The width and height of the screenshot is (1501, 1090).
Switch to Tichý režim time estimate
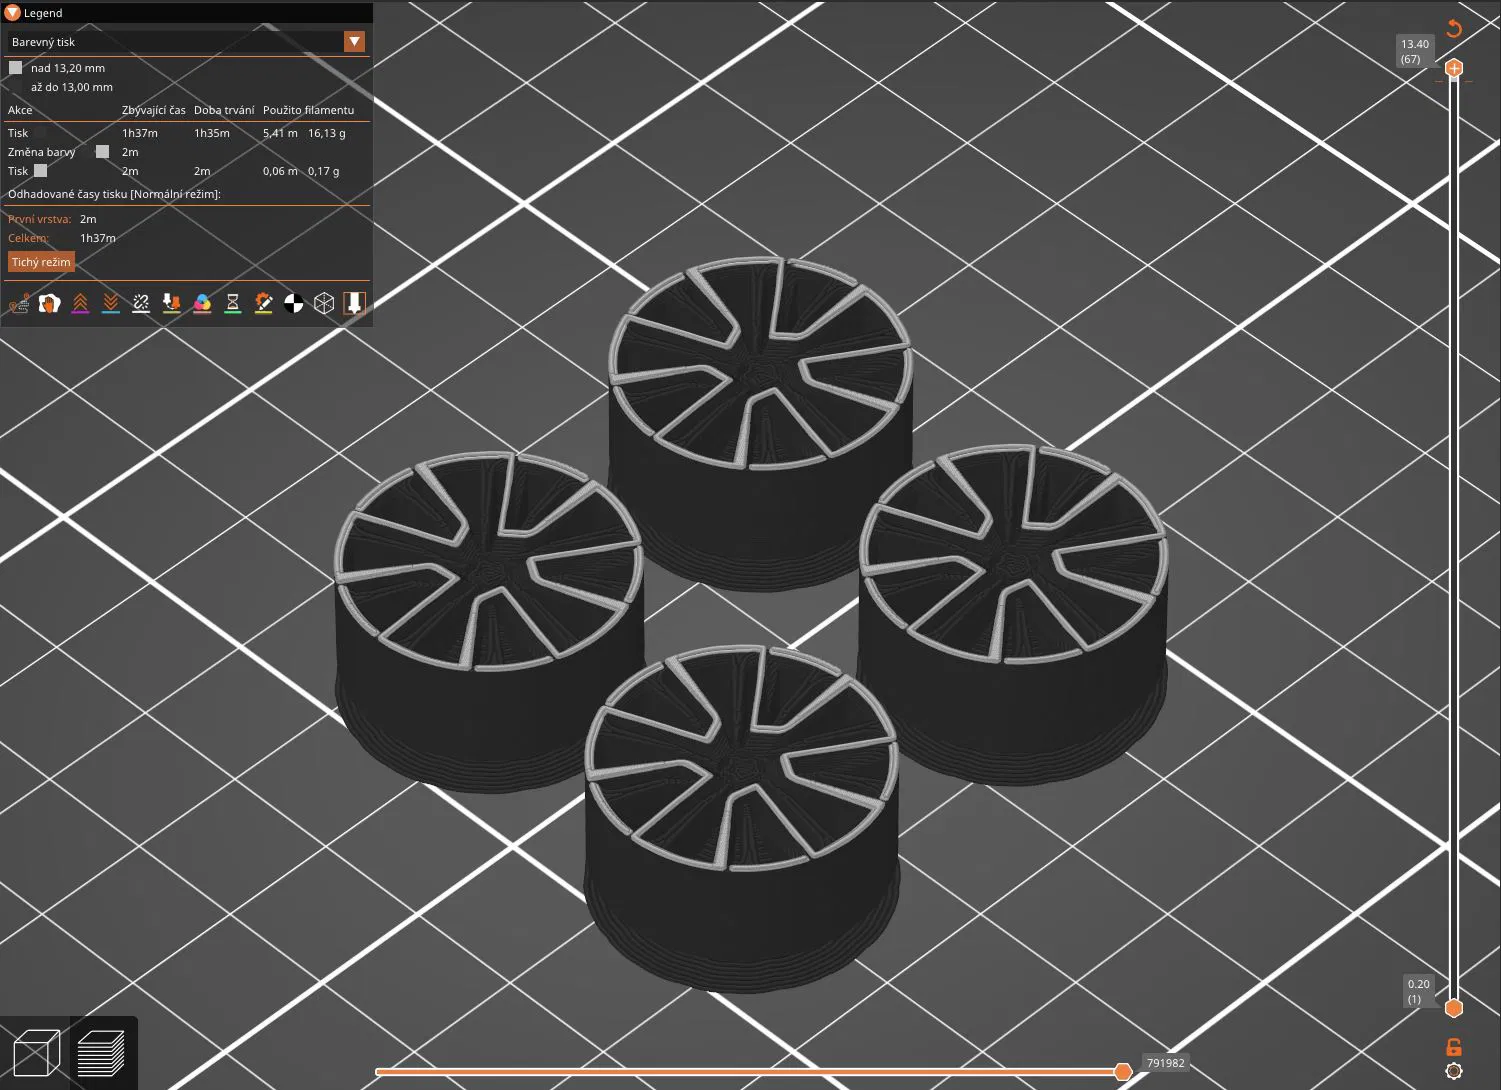(41, 262)
